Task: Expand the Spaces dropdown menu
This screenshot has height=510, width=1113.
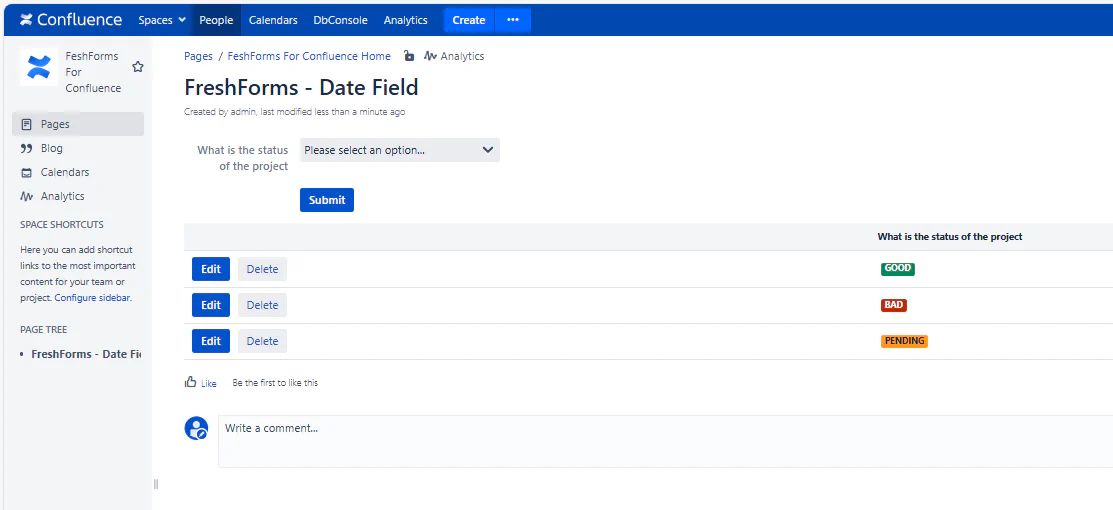Action: tap(162, 20)
